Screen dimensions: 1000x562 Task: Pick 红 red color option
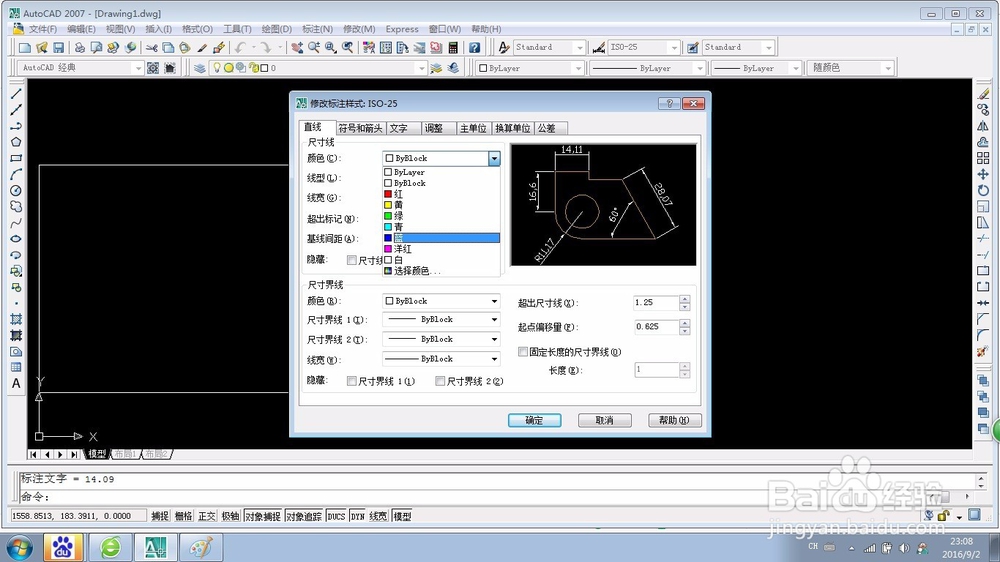(441, 194)
